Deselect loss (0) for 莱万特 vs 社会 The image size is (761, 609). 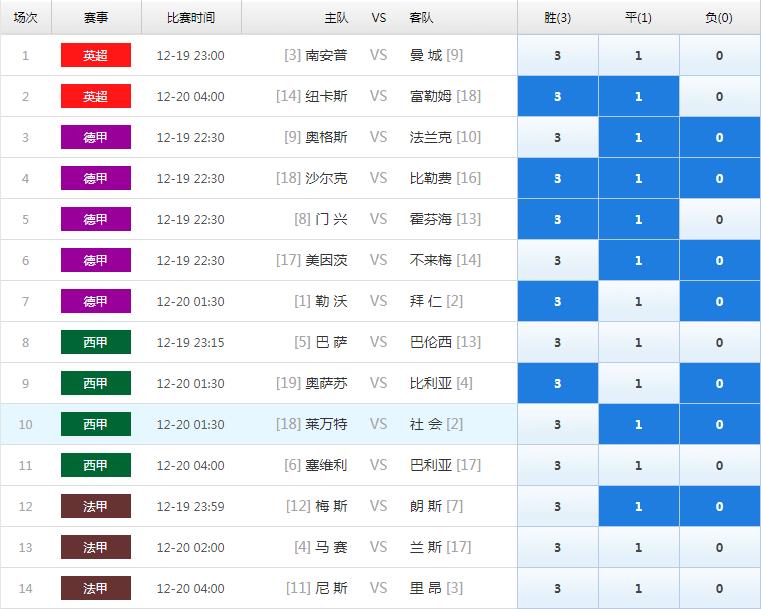(x=720, y=424)
